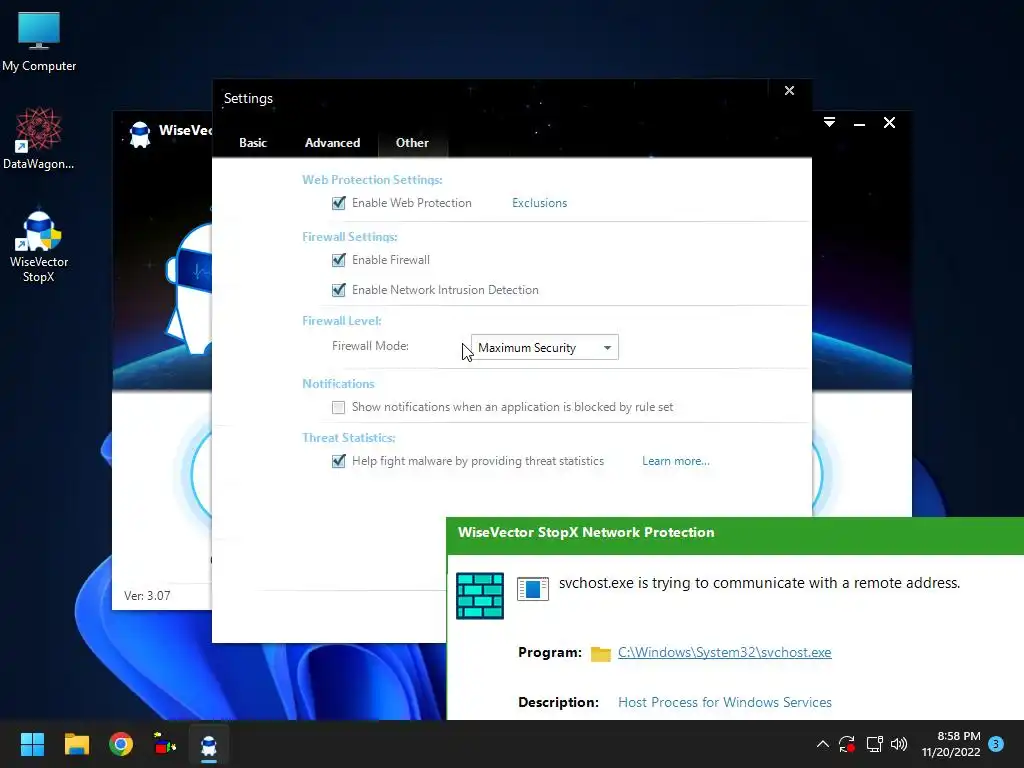Click WiseVector logo in main window title
1024x768 pixels.
[x=140, y=133]
